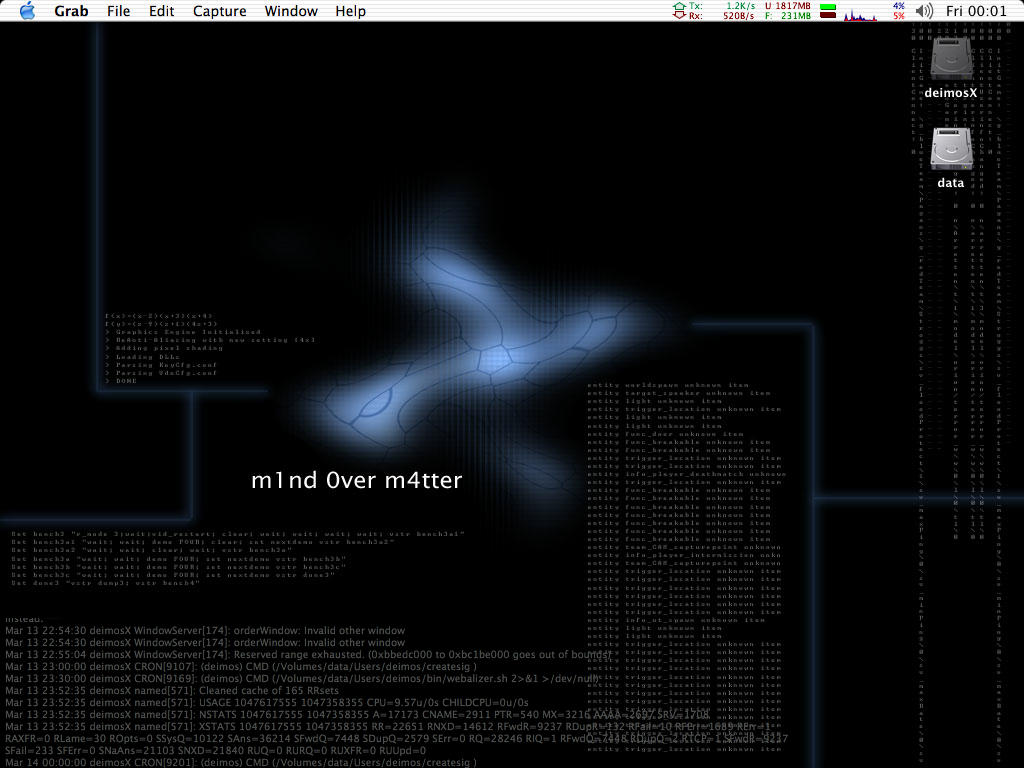Screen dimensions: 1024x768
Task: Open the Capture menu
Action: 219,11
